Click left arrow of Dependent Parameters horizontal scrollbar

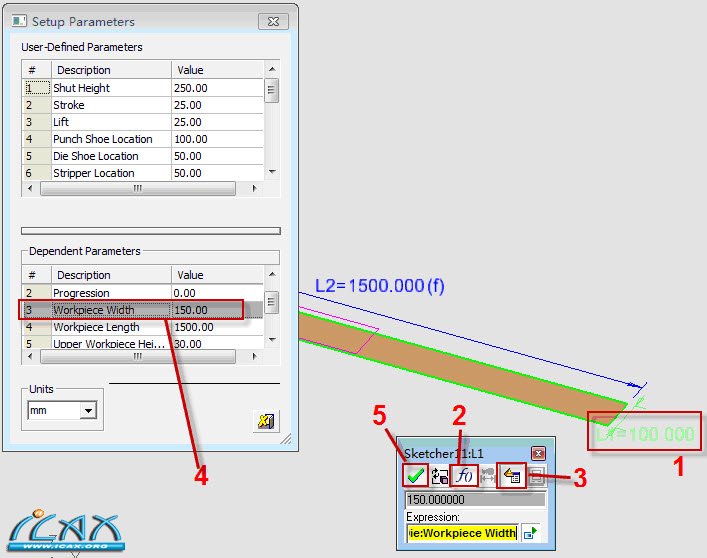click(x=30, y=357)
